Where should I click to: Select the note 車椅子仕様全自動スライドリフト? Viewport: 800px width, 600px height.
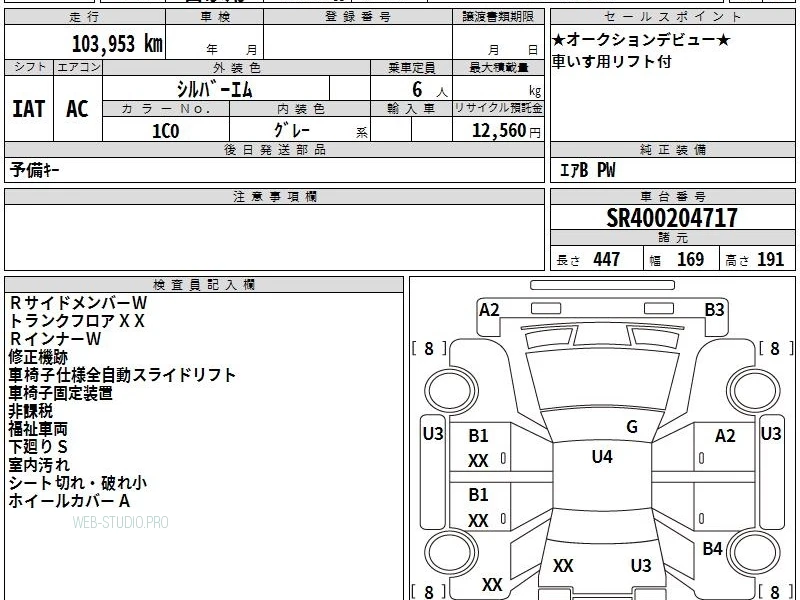tap(122, 375)
